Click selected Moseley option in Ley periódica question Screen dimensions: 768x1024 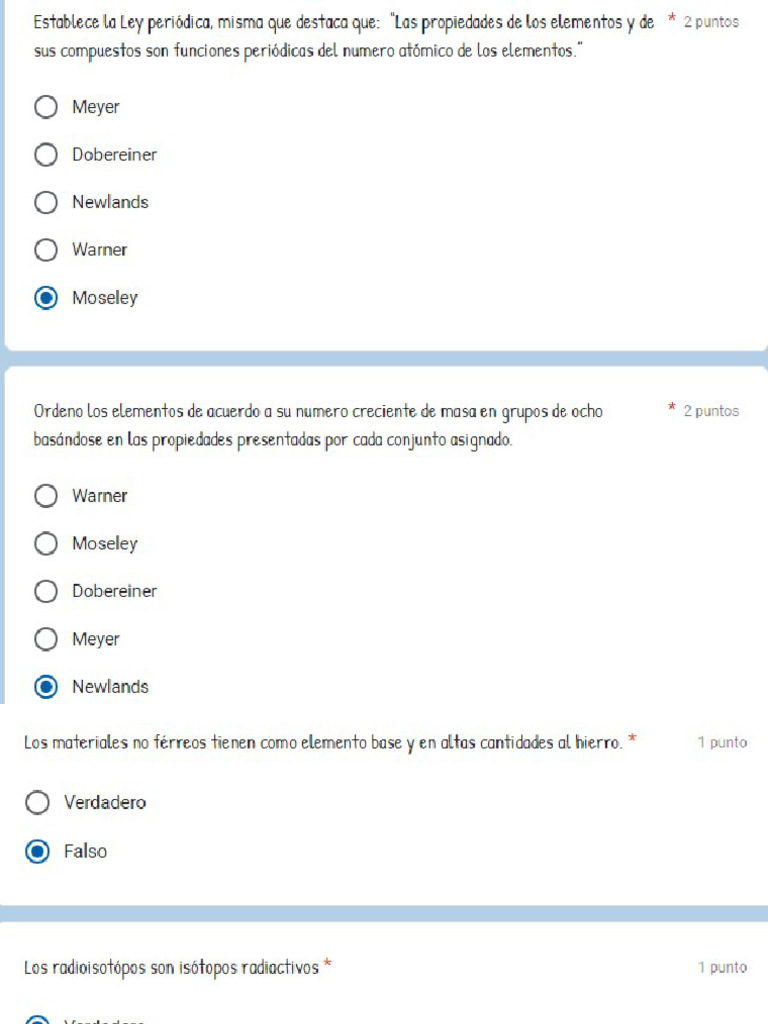click(46, 298)
